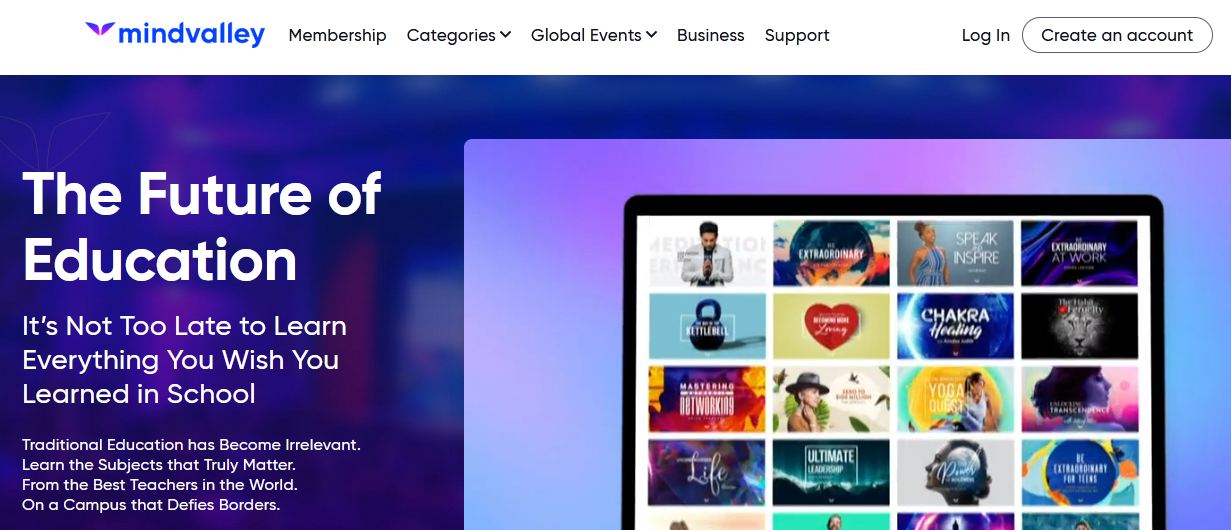Open the Membership menu item
This screenshot has height=530, width=1231.
coord(337,35)
